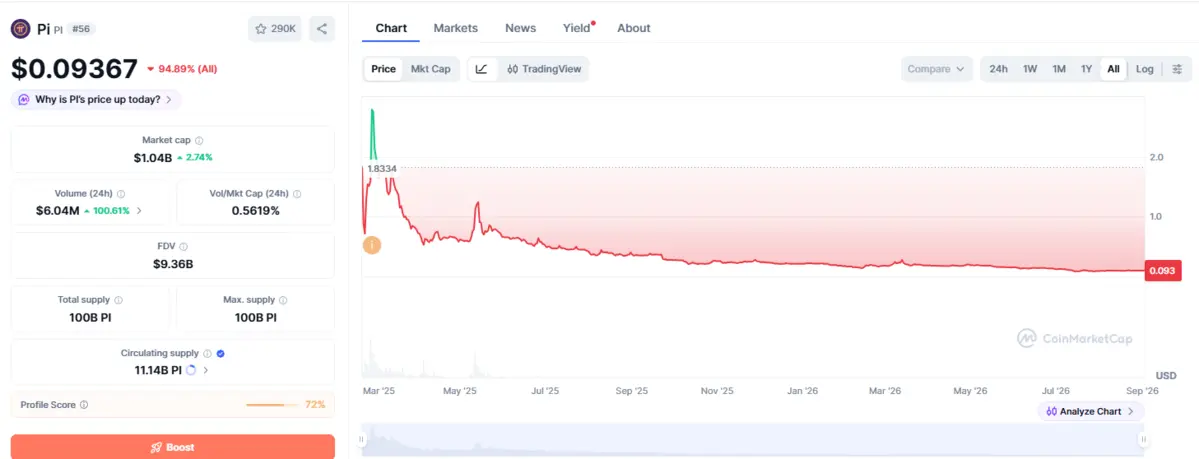Open the News tab
Image resolution: width=1199 pixels, height=459 pixels.
(x=520, y=28)
